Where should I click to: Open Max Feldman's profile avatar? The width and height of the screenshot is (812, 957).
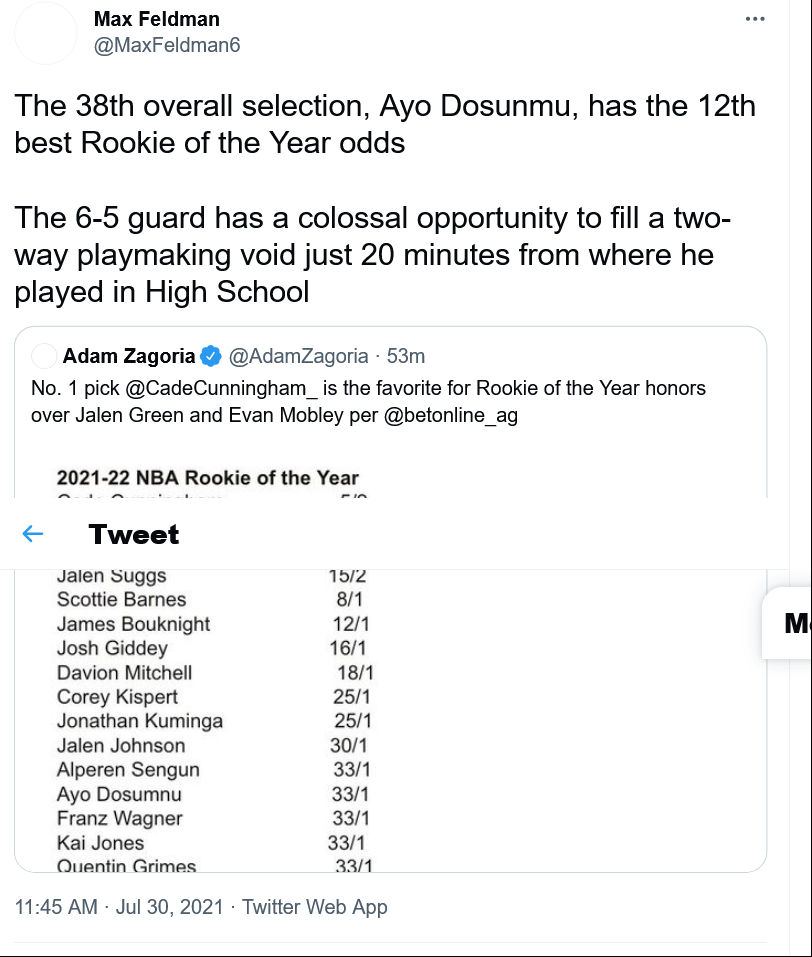[46, 33]
